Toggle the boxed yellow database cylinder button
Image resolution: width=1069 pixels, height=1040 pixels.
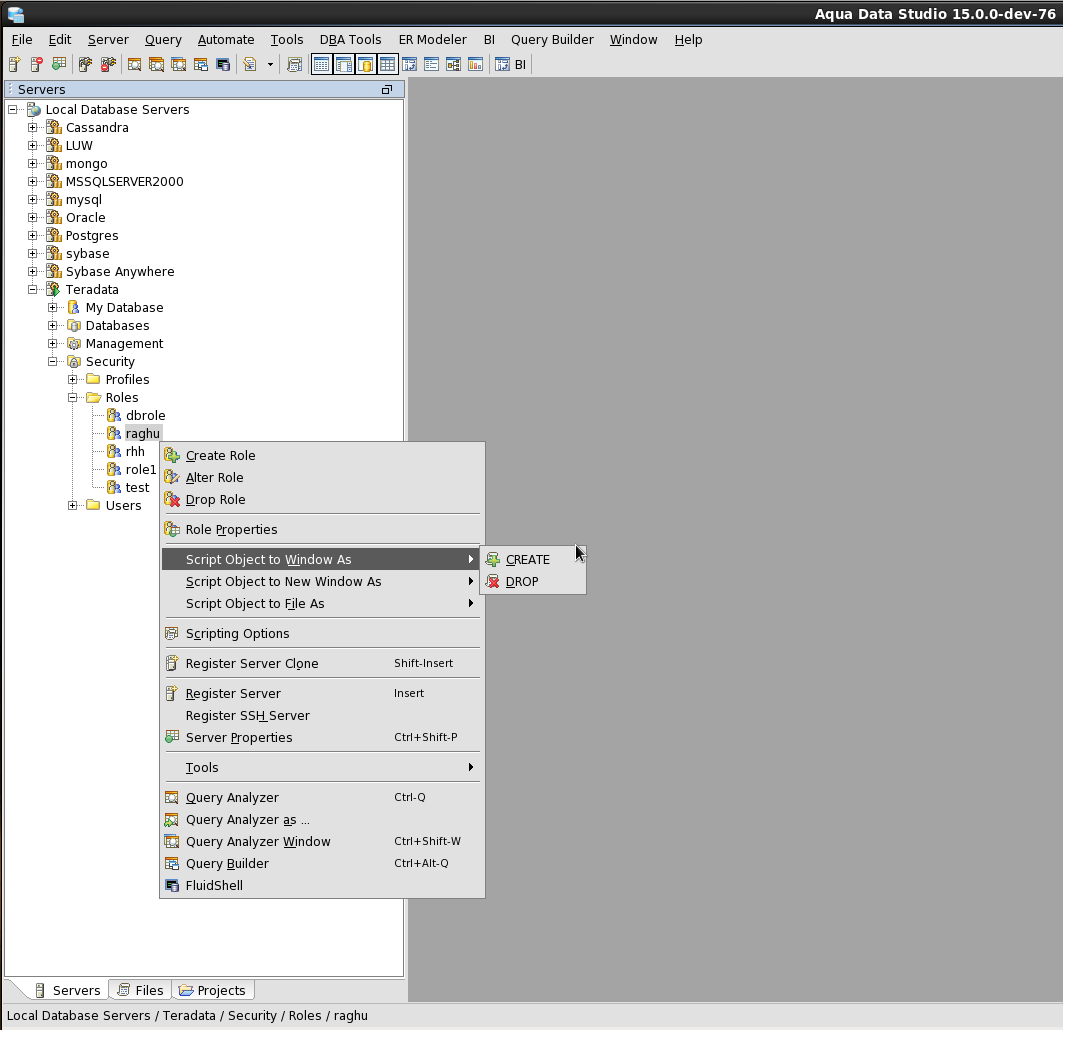click(365, 65)
